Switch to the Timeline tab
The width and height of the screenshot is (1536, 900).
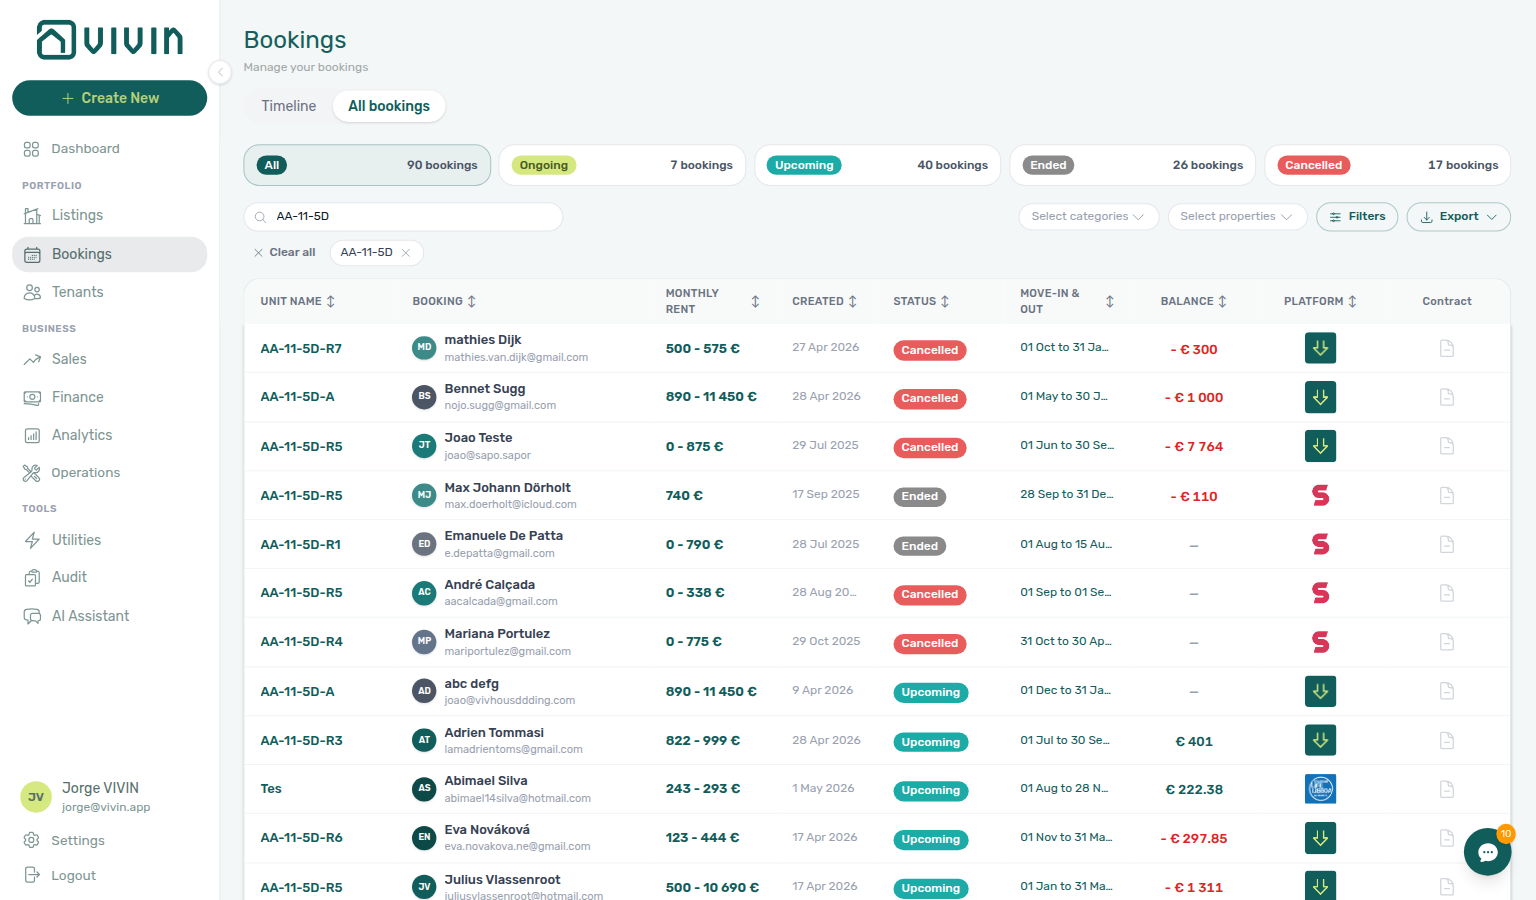(x=289, y=106)
